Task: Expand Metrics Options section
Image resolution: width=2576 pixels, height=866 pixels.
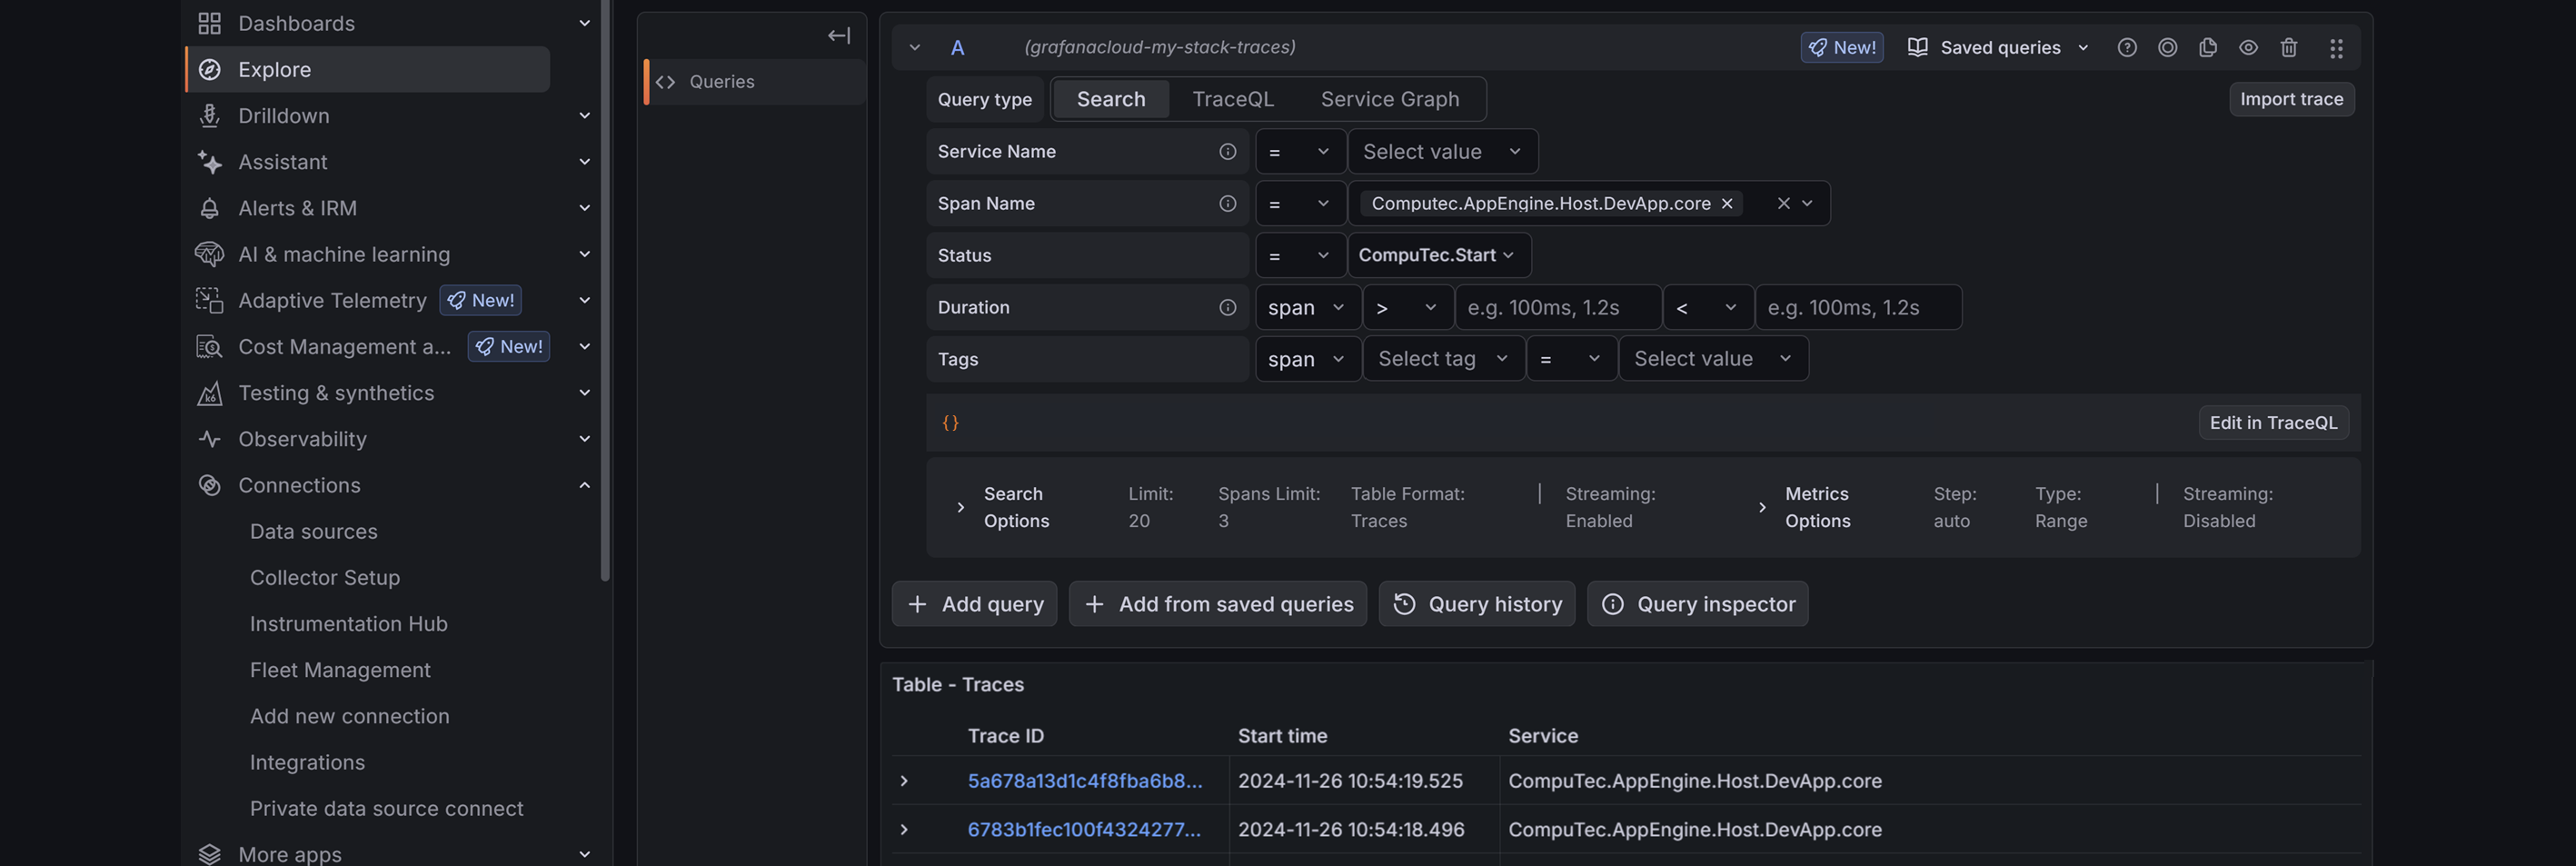Action: coord(1762,507)
